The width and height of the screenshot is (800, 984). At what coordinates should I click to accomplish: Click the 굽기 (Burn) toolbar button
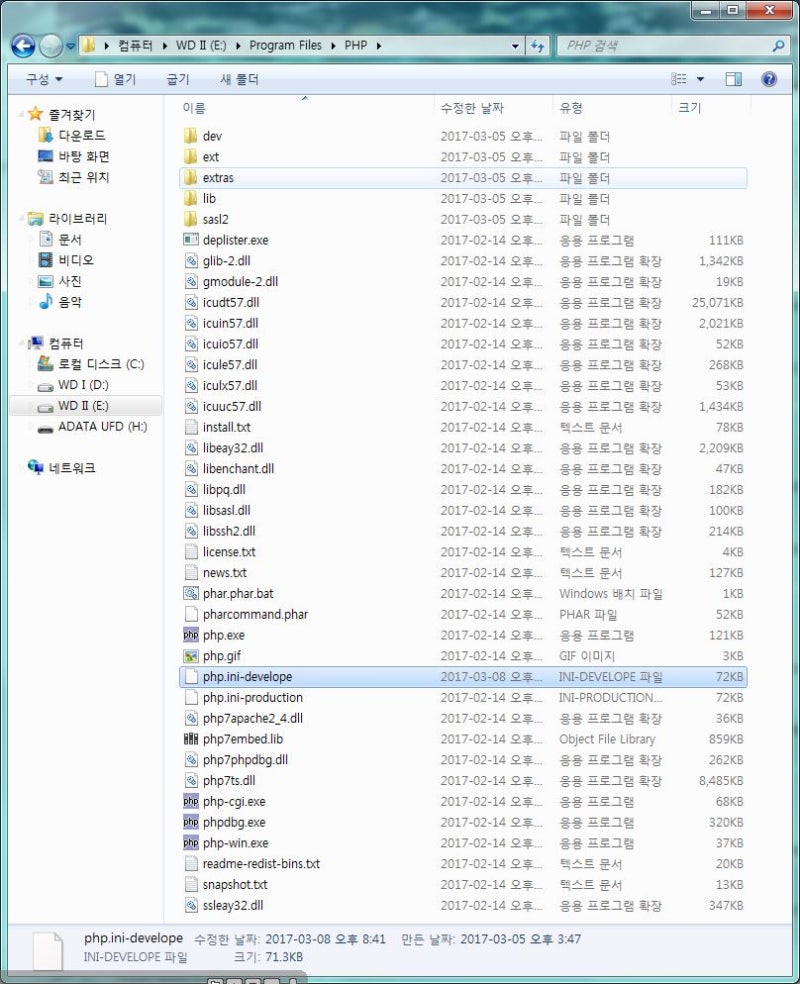[178, 79]
